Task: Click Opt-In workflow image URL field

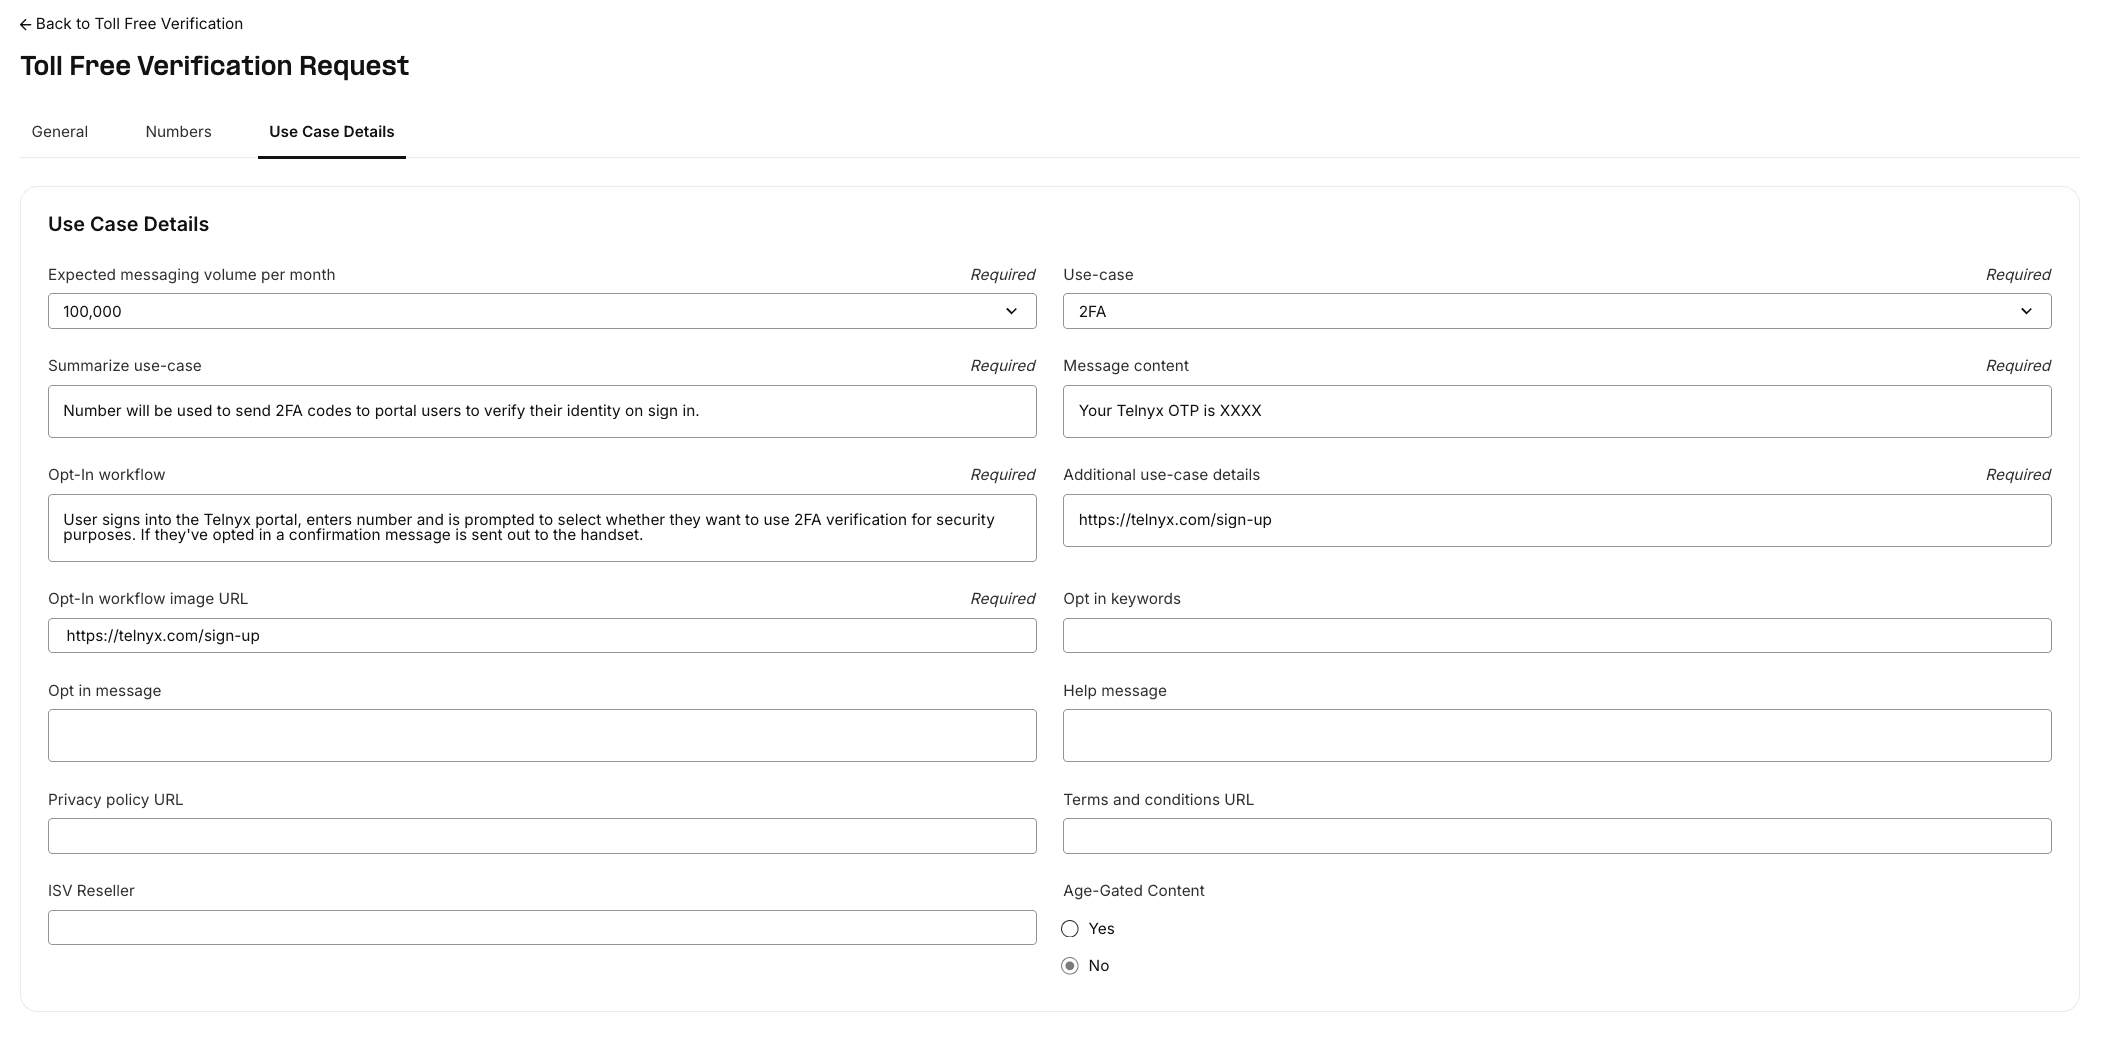Action: (x=541, y=636)
